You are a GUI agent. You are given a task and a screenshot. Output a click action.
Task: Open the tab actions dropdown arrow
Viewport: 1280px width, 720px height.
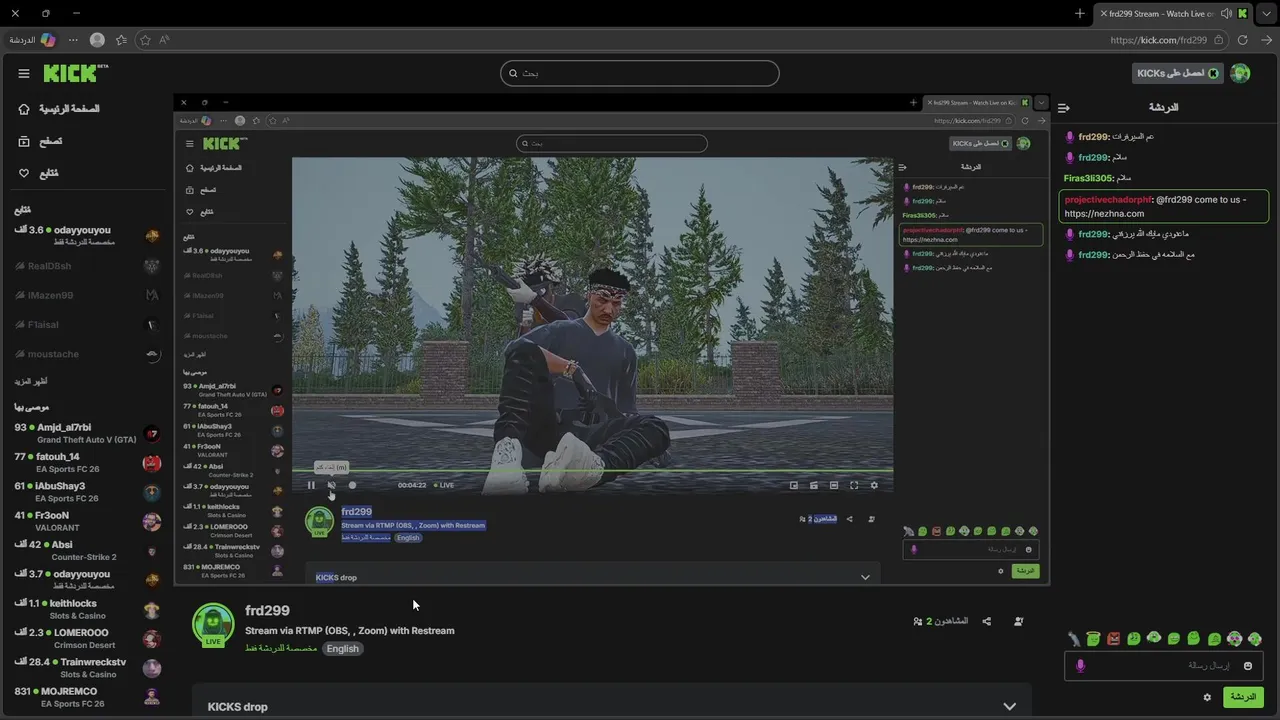[x=1265, y=13]
